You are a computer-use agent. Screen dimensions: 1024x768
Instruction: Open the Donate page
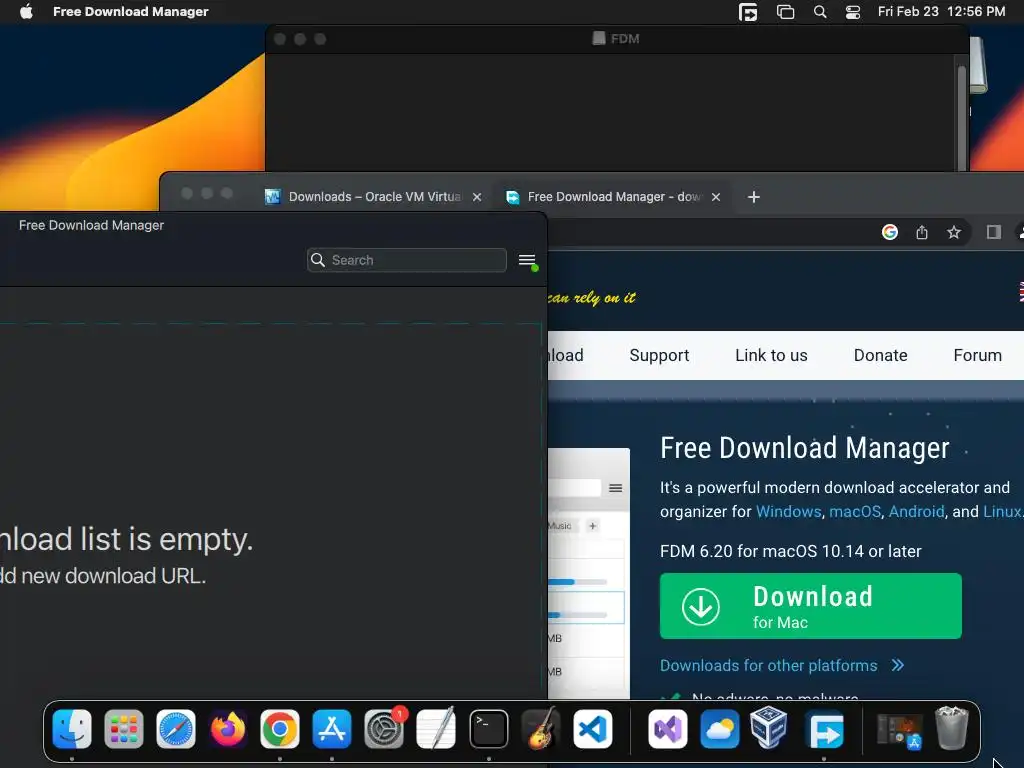point(880,355)
